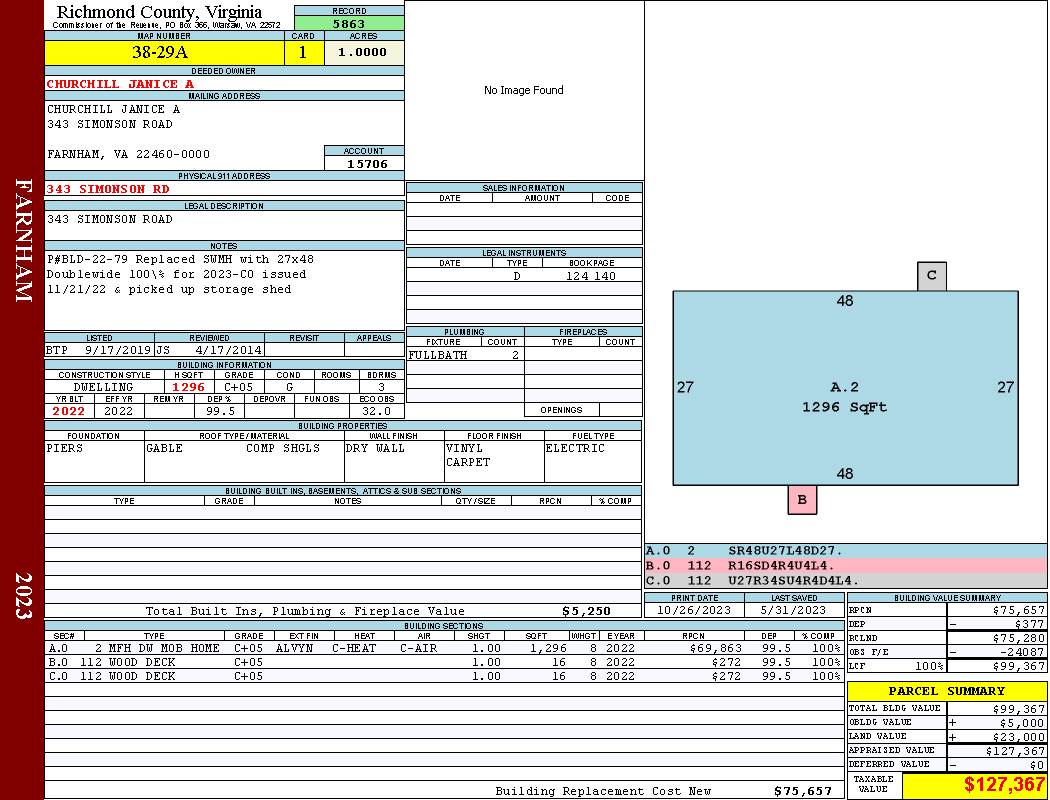Viewport: 1050px width, 800px height.
Task: Click the A.2 1296 SqFt label
Action: pyautogui.click(x=844, y=397)
